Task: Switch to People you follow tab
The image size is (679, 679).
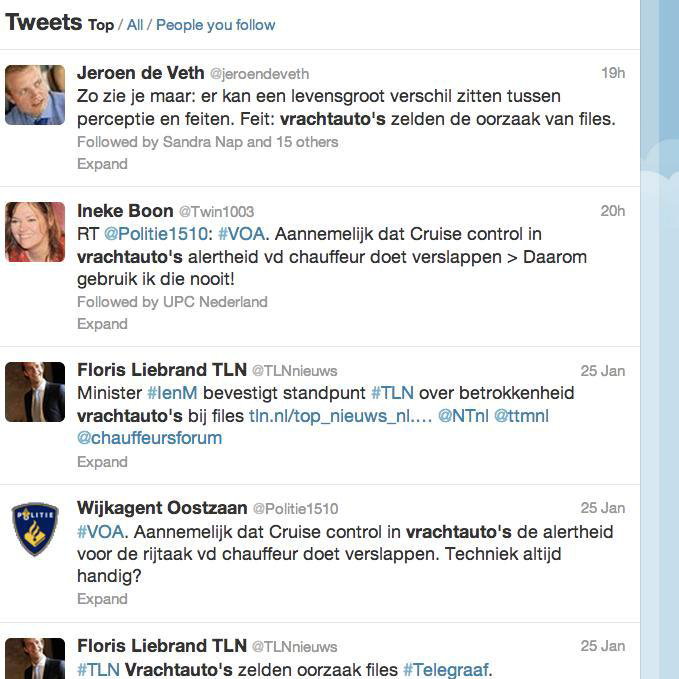Action: coord(216,25)
